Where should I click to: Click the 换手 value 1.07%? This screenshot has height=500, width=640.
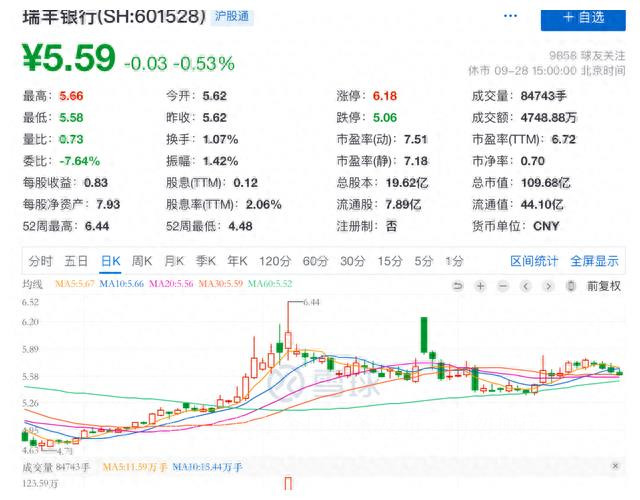click(x=220, y=140)
